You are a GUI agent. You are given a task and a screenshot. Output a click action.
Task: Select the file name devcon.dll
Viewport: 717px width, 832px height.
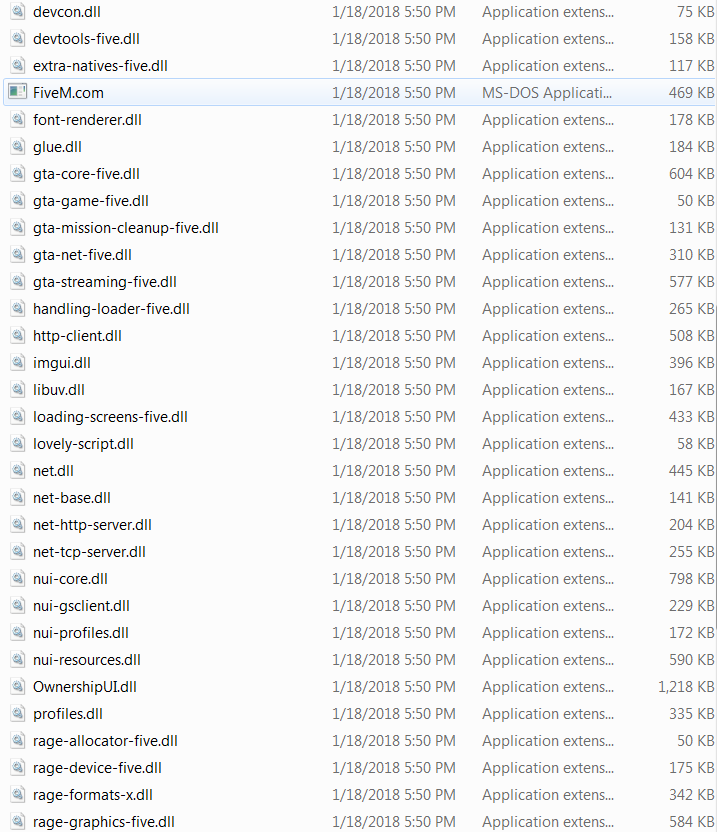tap(66, 12)
